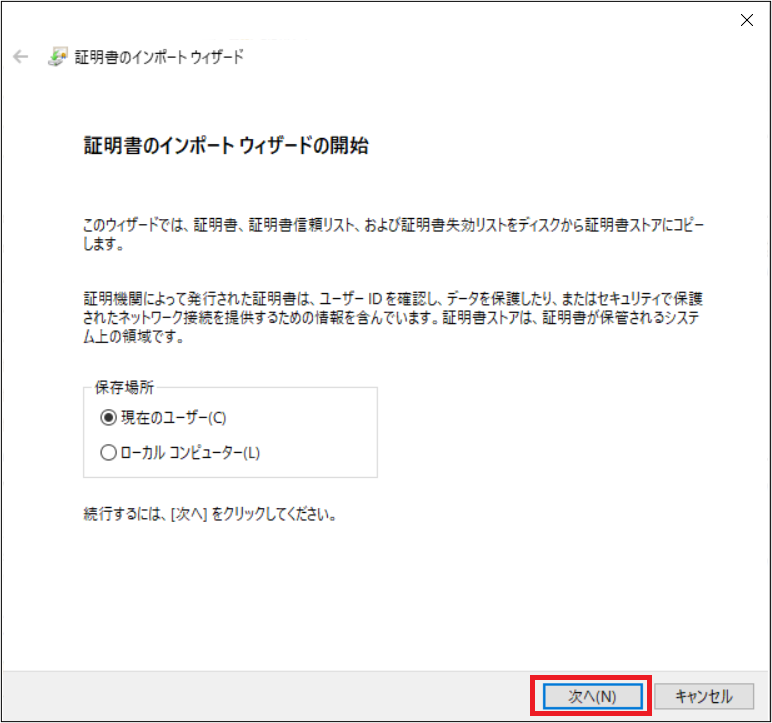Viewport: 772px width, 723px height.
Task: Close the certificate import wizard window
Action: pyautogui.click(x=745, y=19)
